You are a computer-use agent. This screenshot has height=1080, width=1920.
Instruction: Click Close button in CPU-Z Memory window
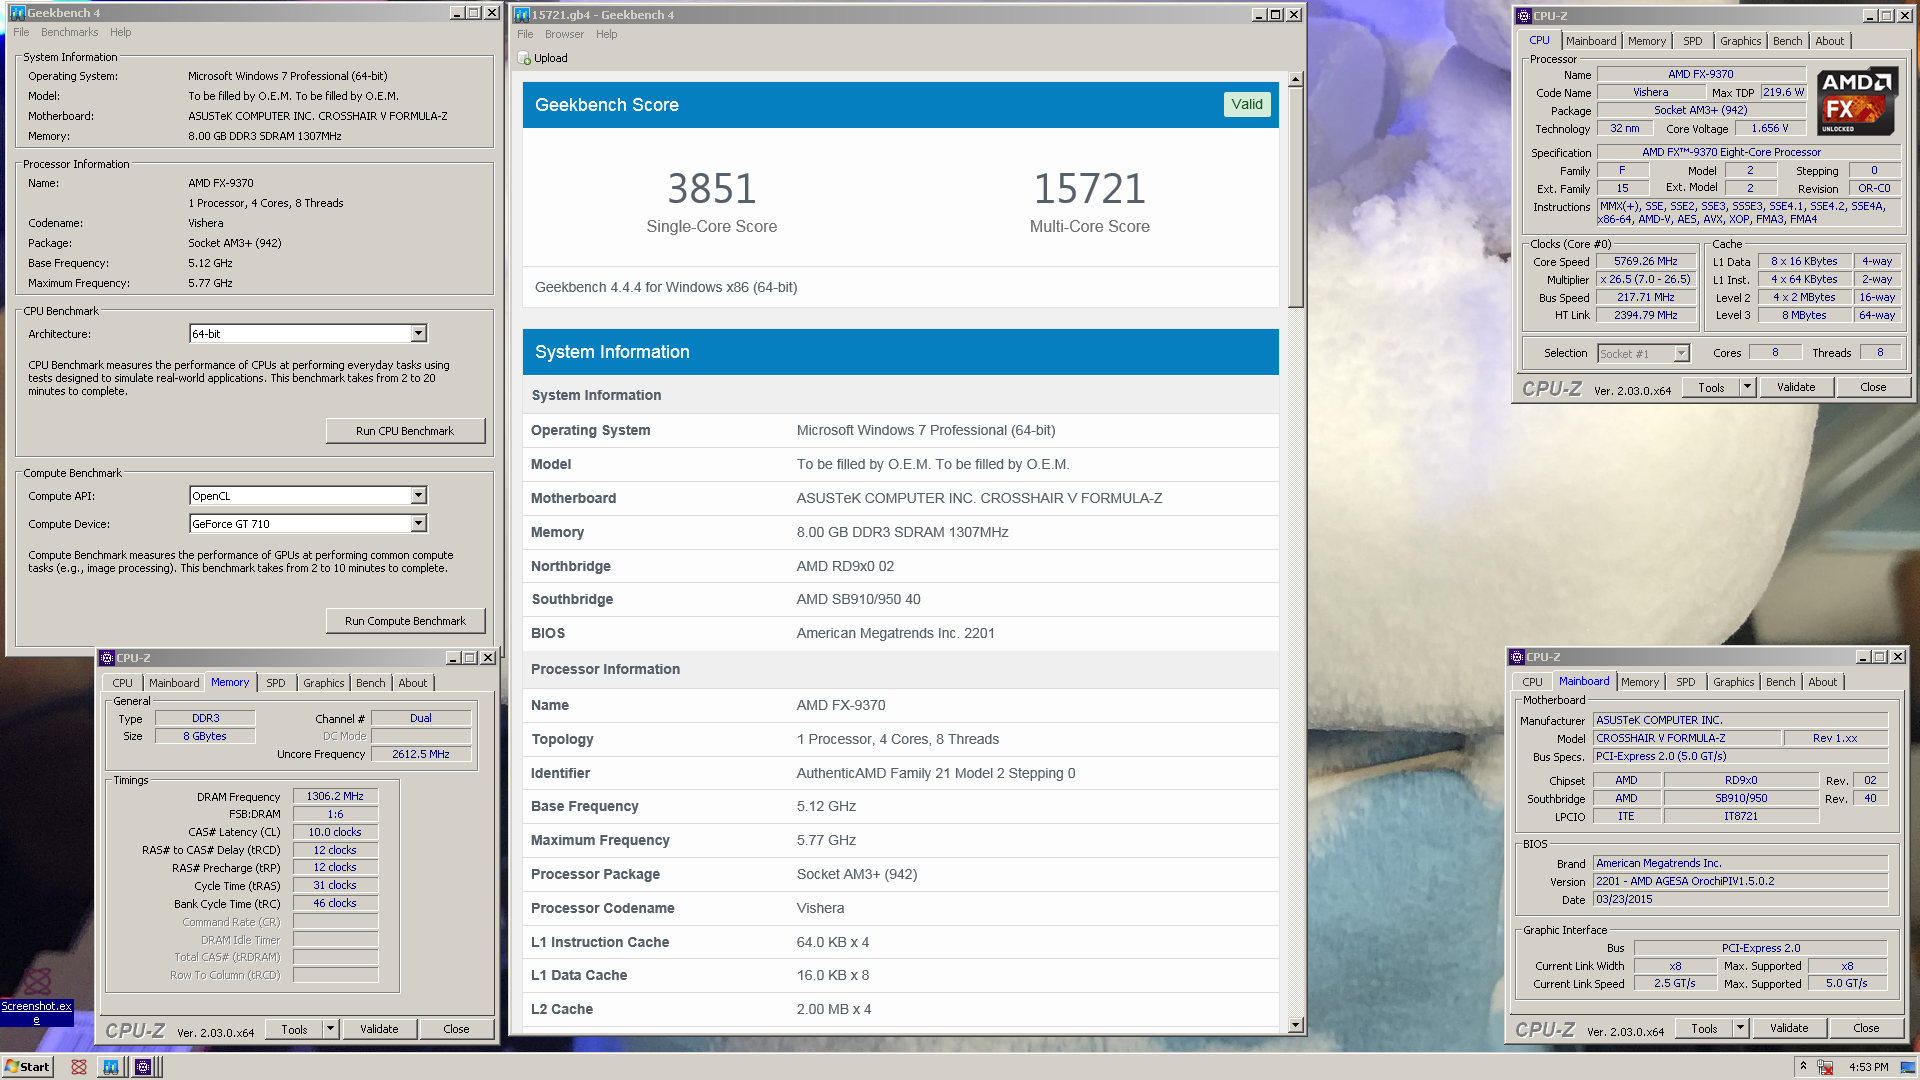[x=456, y=1029]
